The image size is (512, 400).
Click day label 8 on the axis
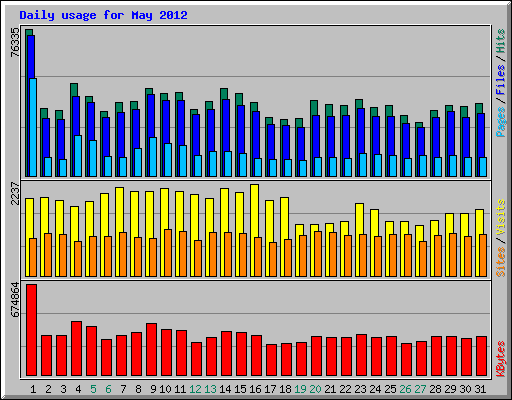(x=138, y=389)
